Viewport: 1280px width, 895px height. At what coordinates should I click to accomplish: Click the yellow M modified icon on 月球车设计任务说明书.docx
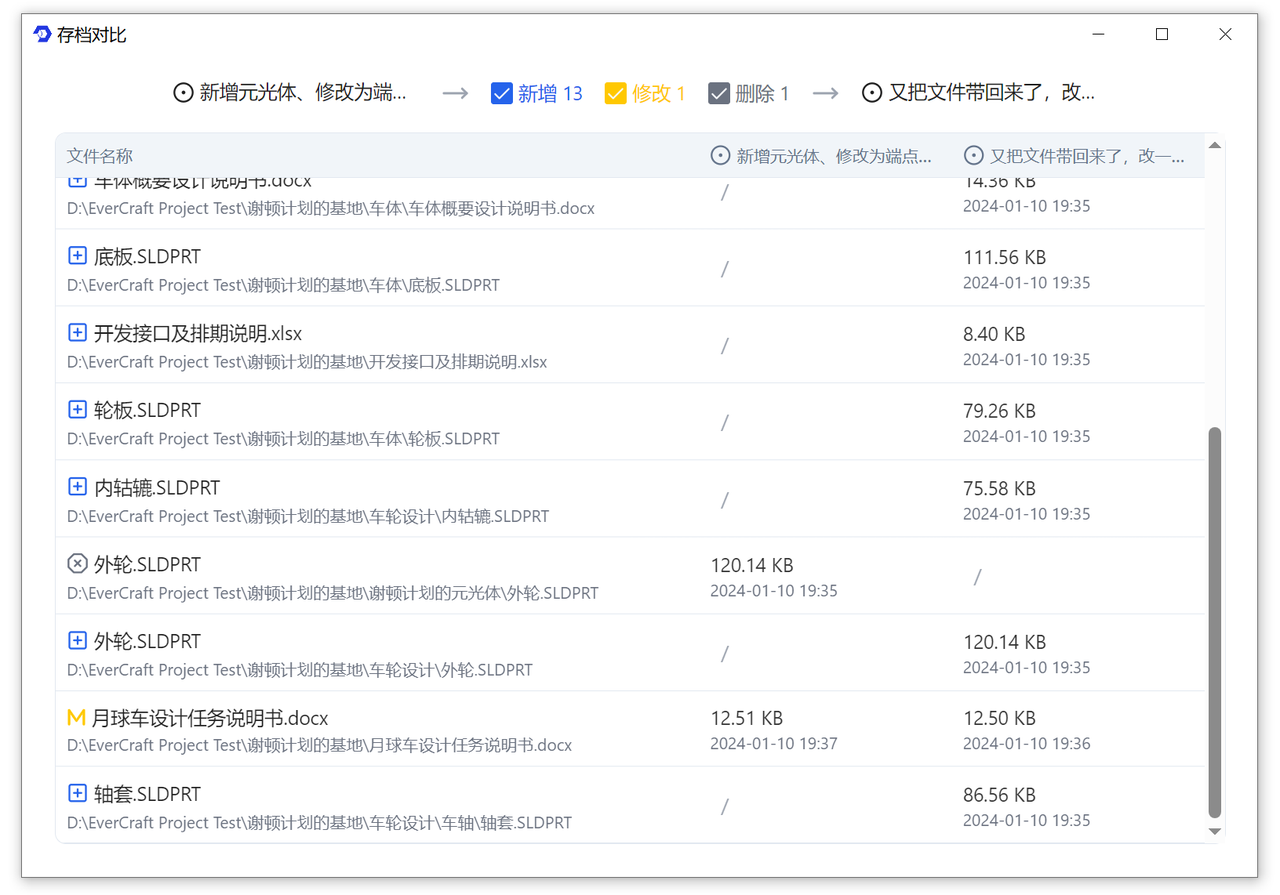click(78, 717)
